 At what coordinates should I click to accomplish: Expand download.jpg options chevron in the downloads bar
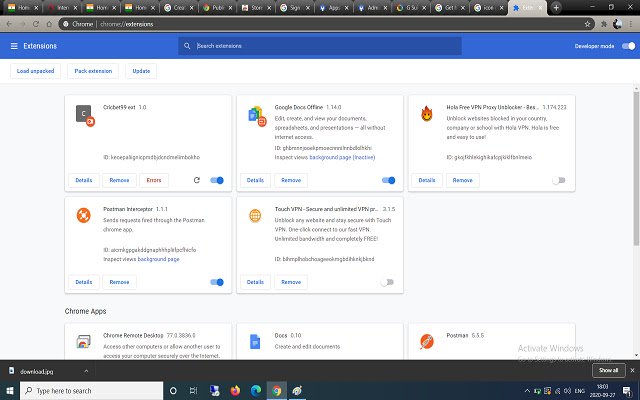[x=86, y=371]
